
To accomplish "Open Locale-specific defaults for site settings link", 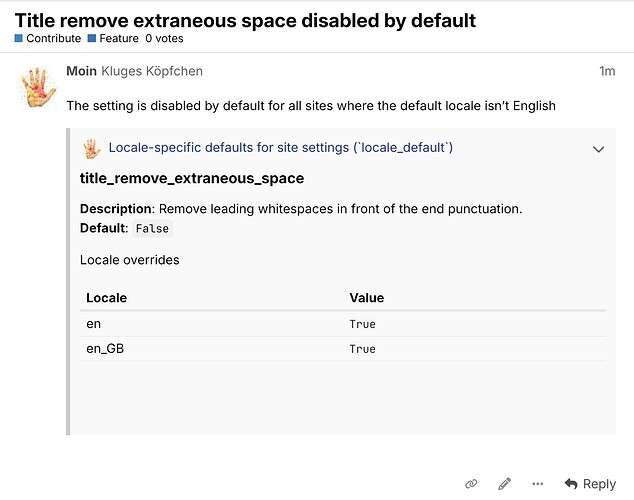I will coord(281,148).
